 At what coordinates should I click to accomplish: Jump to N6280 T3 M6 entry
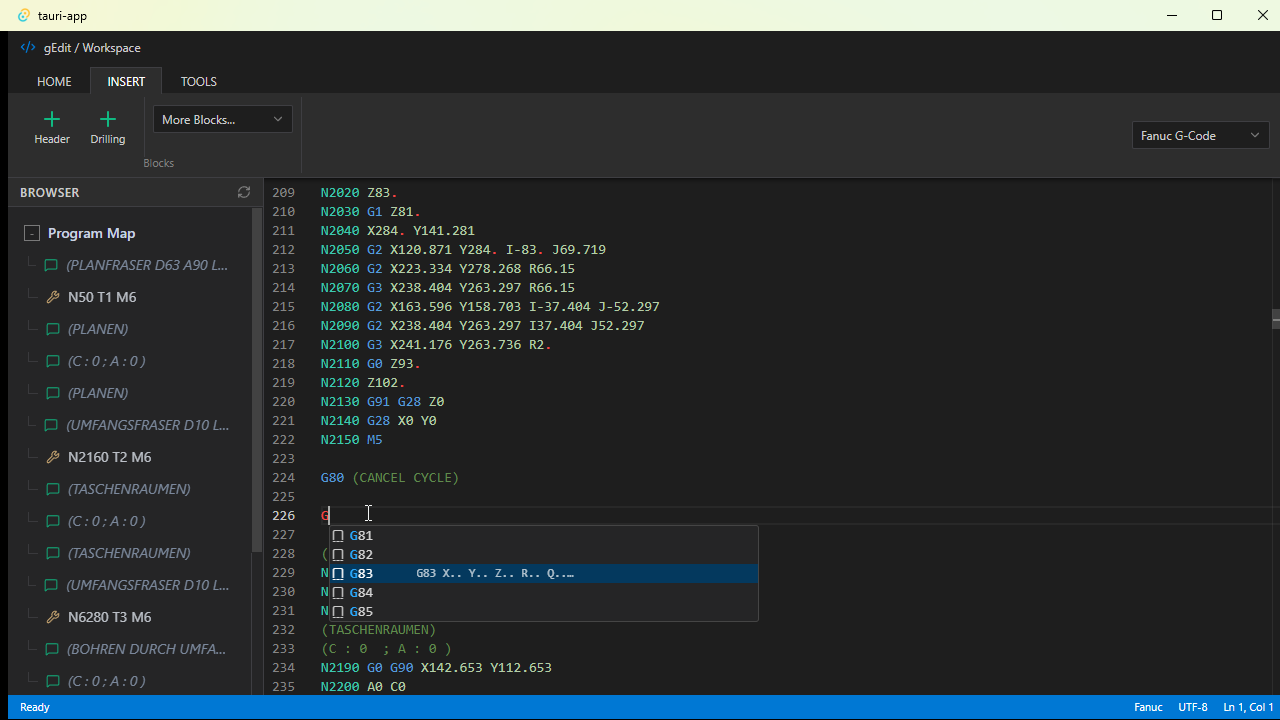[x=109, y=617]
